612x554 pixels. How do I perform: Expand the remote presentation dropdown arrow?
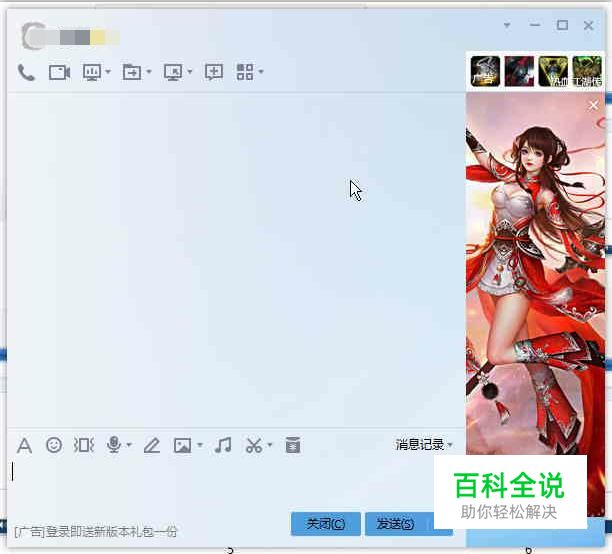108,72
